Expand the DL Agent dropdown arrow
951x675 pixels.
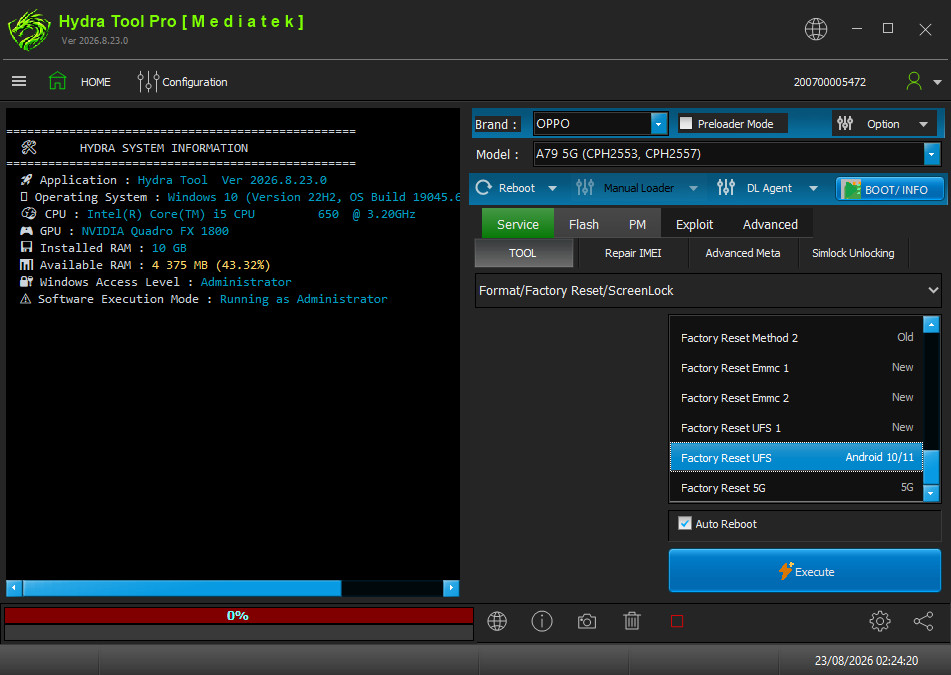(x=813, y=188)
